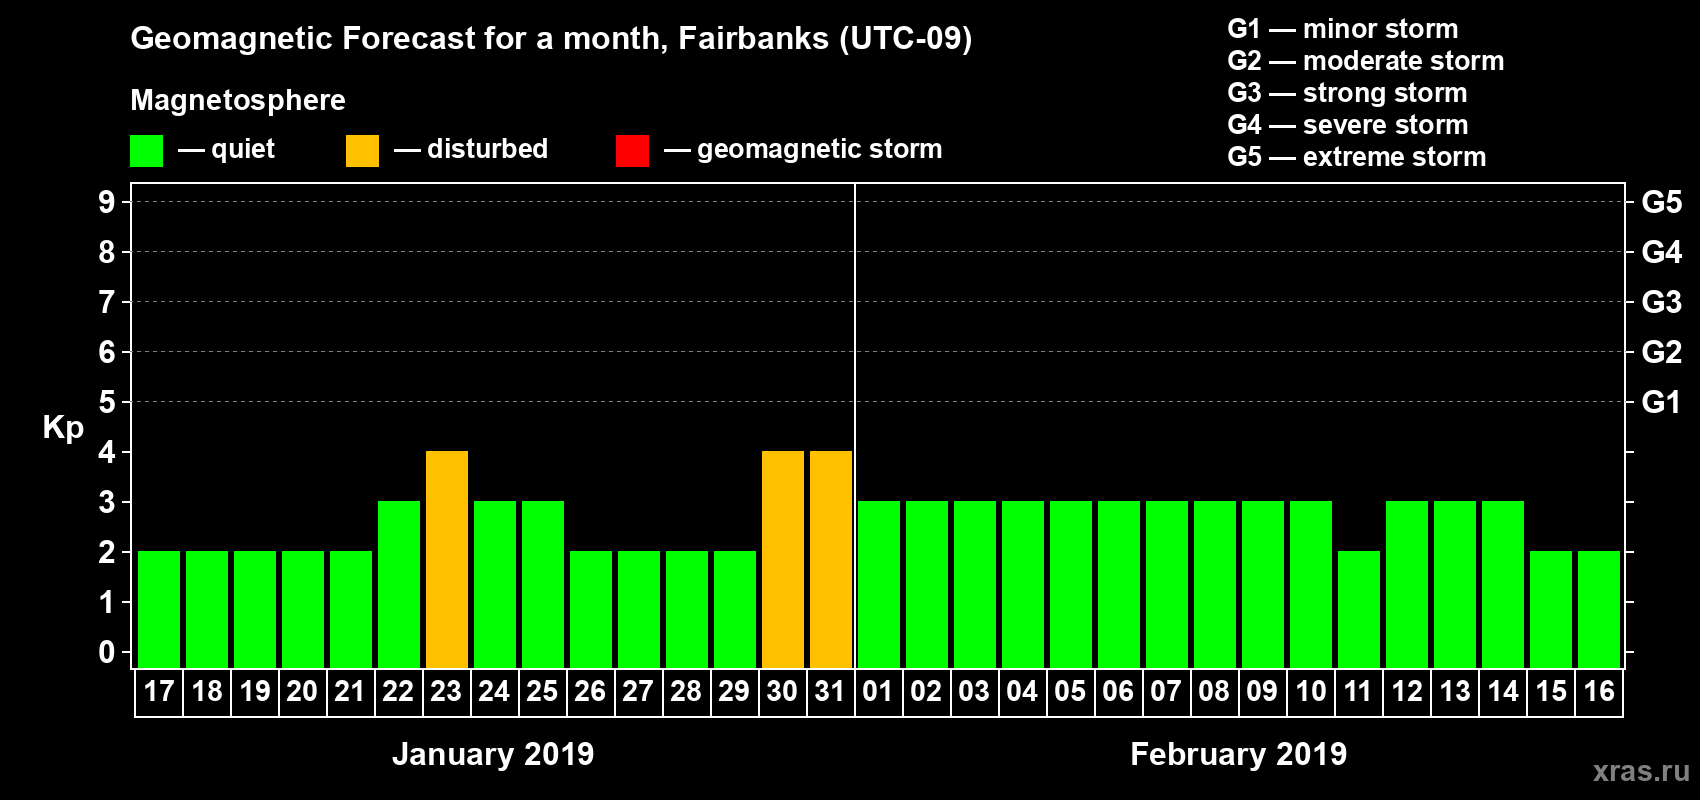Click the green quiet legend swatch

[146, 151]
